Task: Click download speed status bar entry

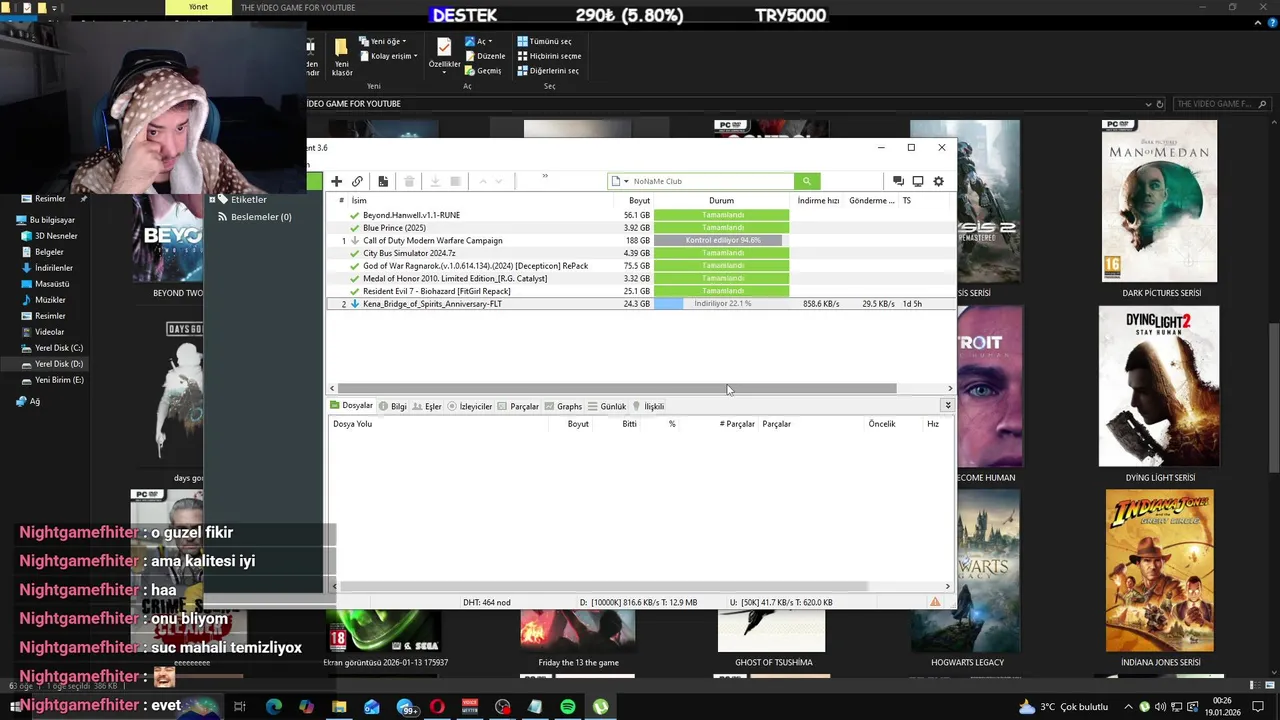Action: point(639,602)
